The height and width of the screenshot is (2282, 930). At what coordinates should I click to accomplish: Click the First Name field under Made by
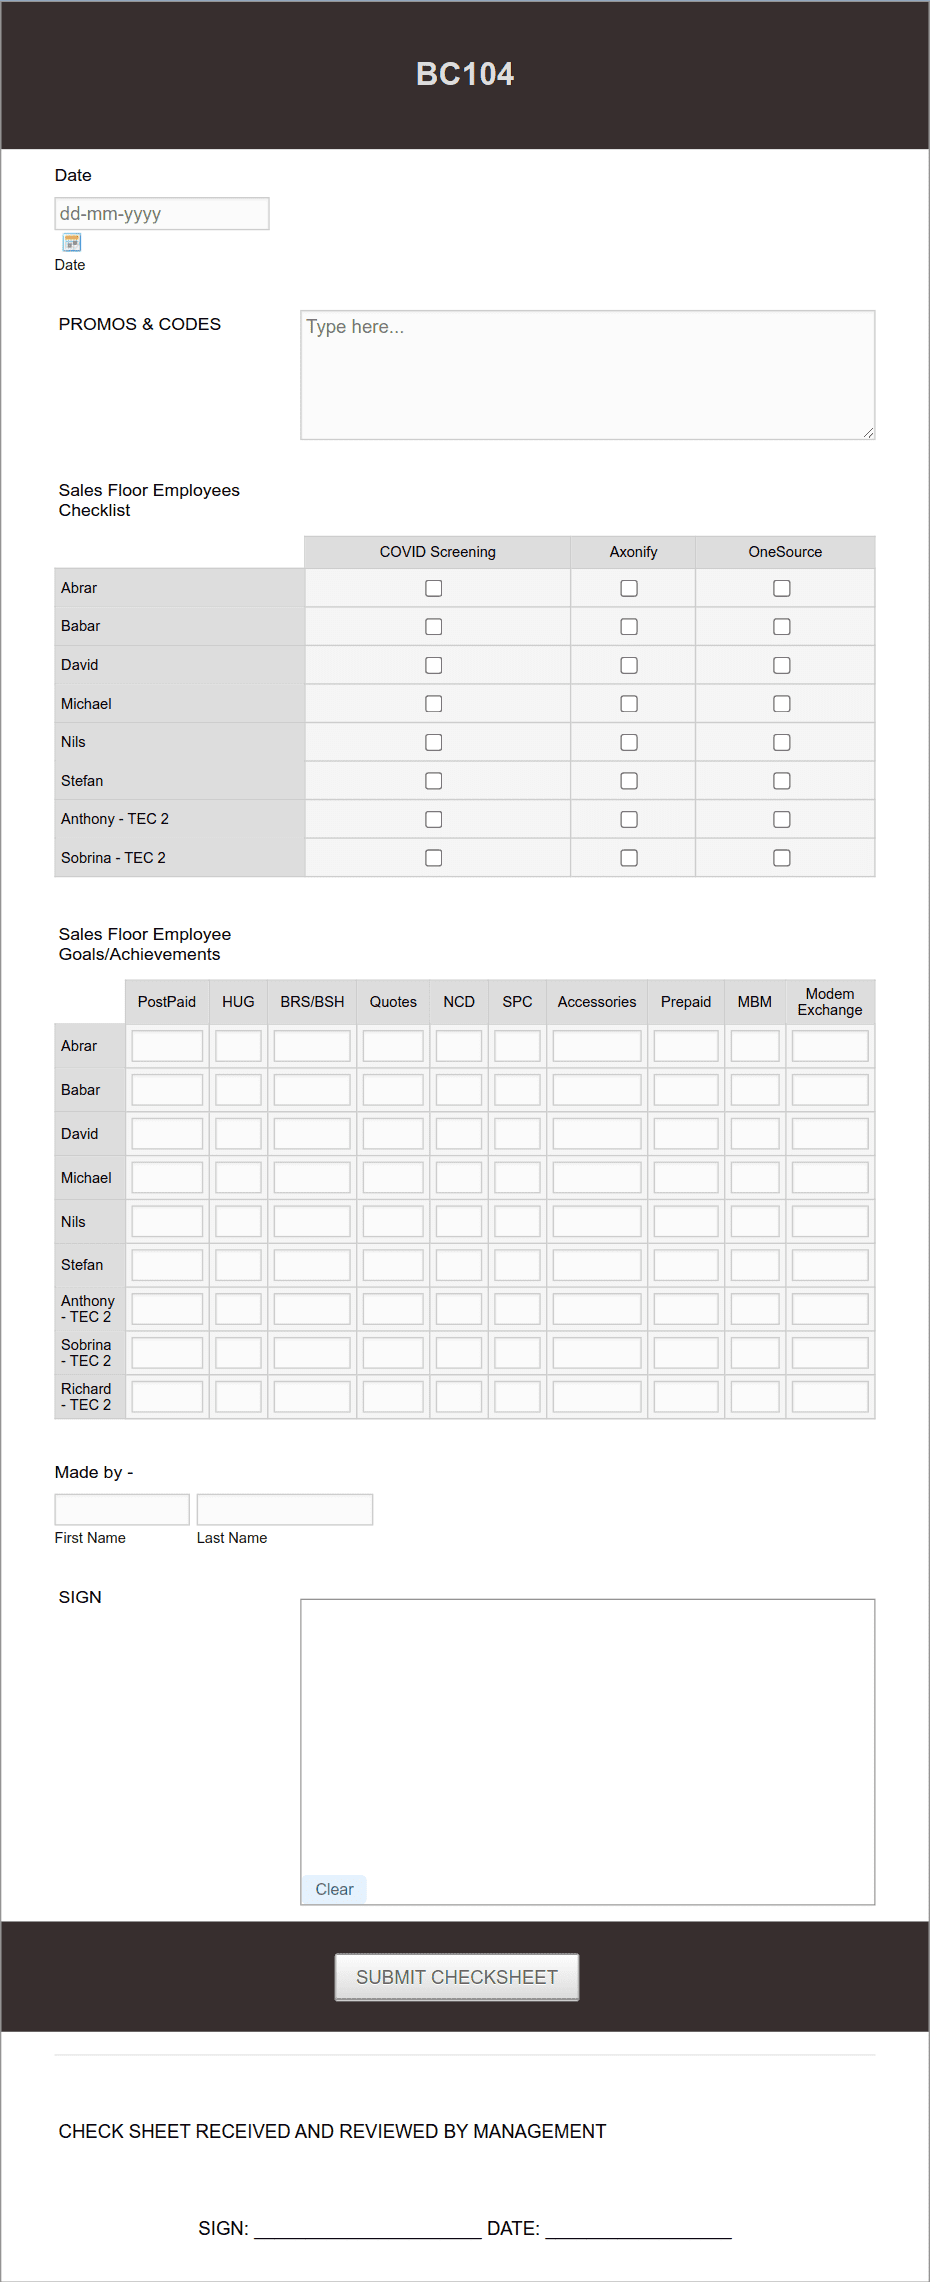[121, 1508]
